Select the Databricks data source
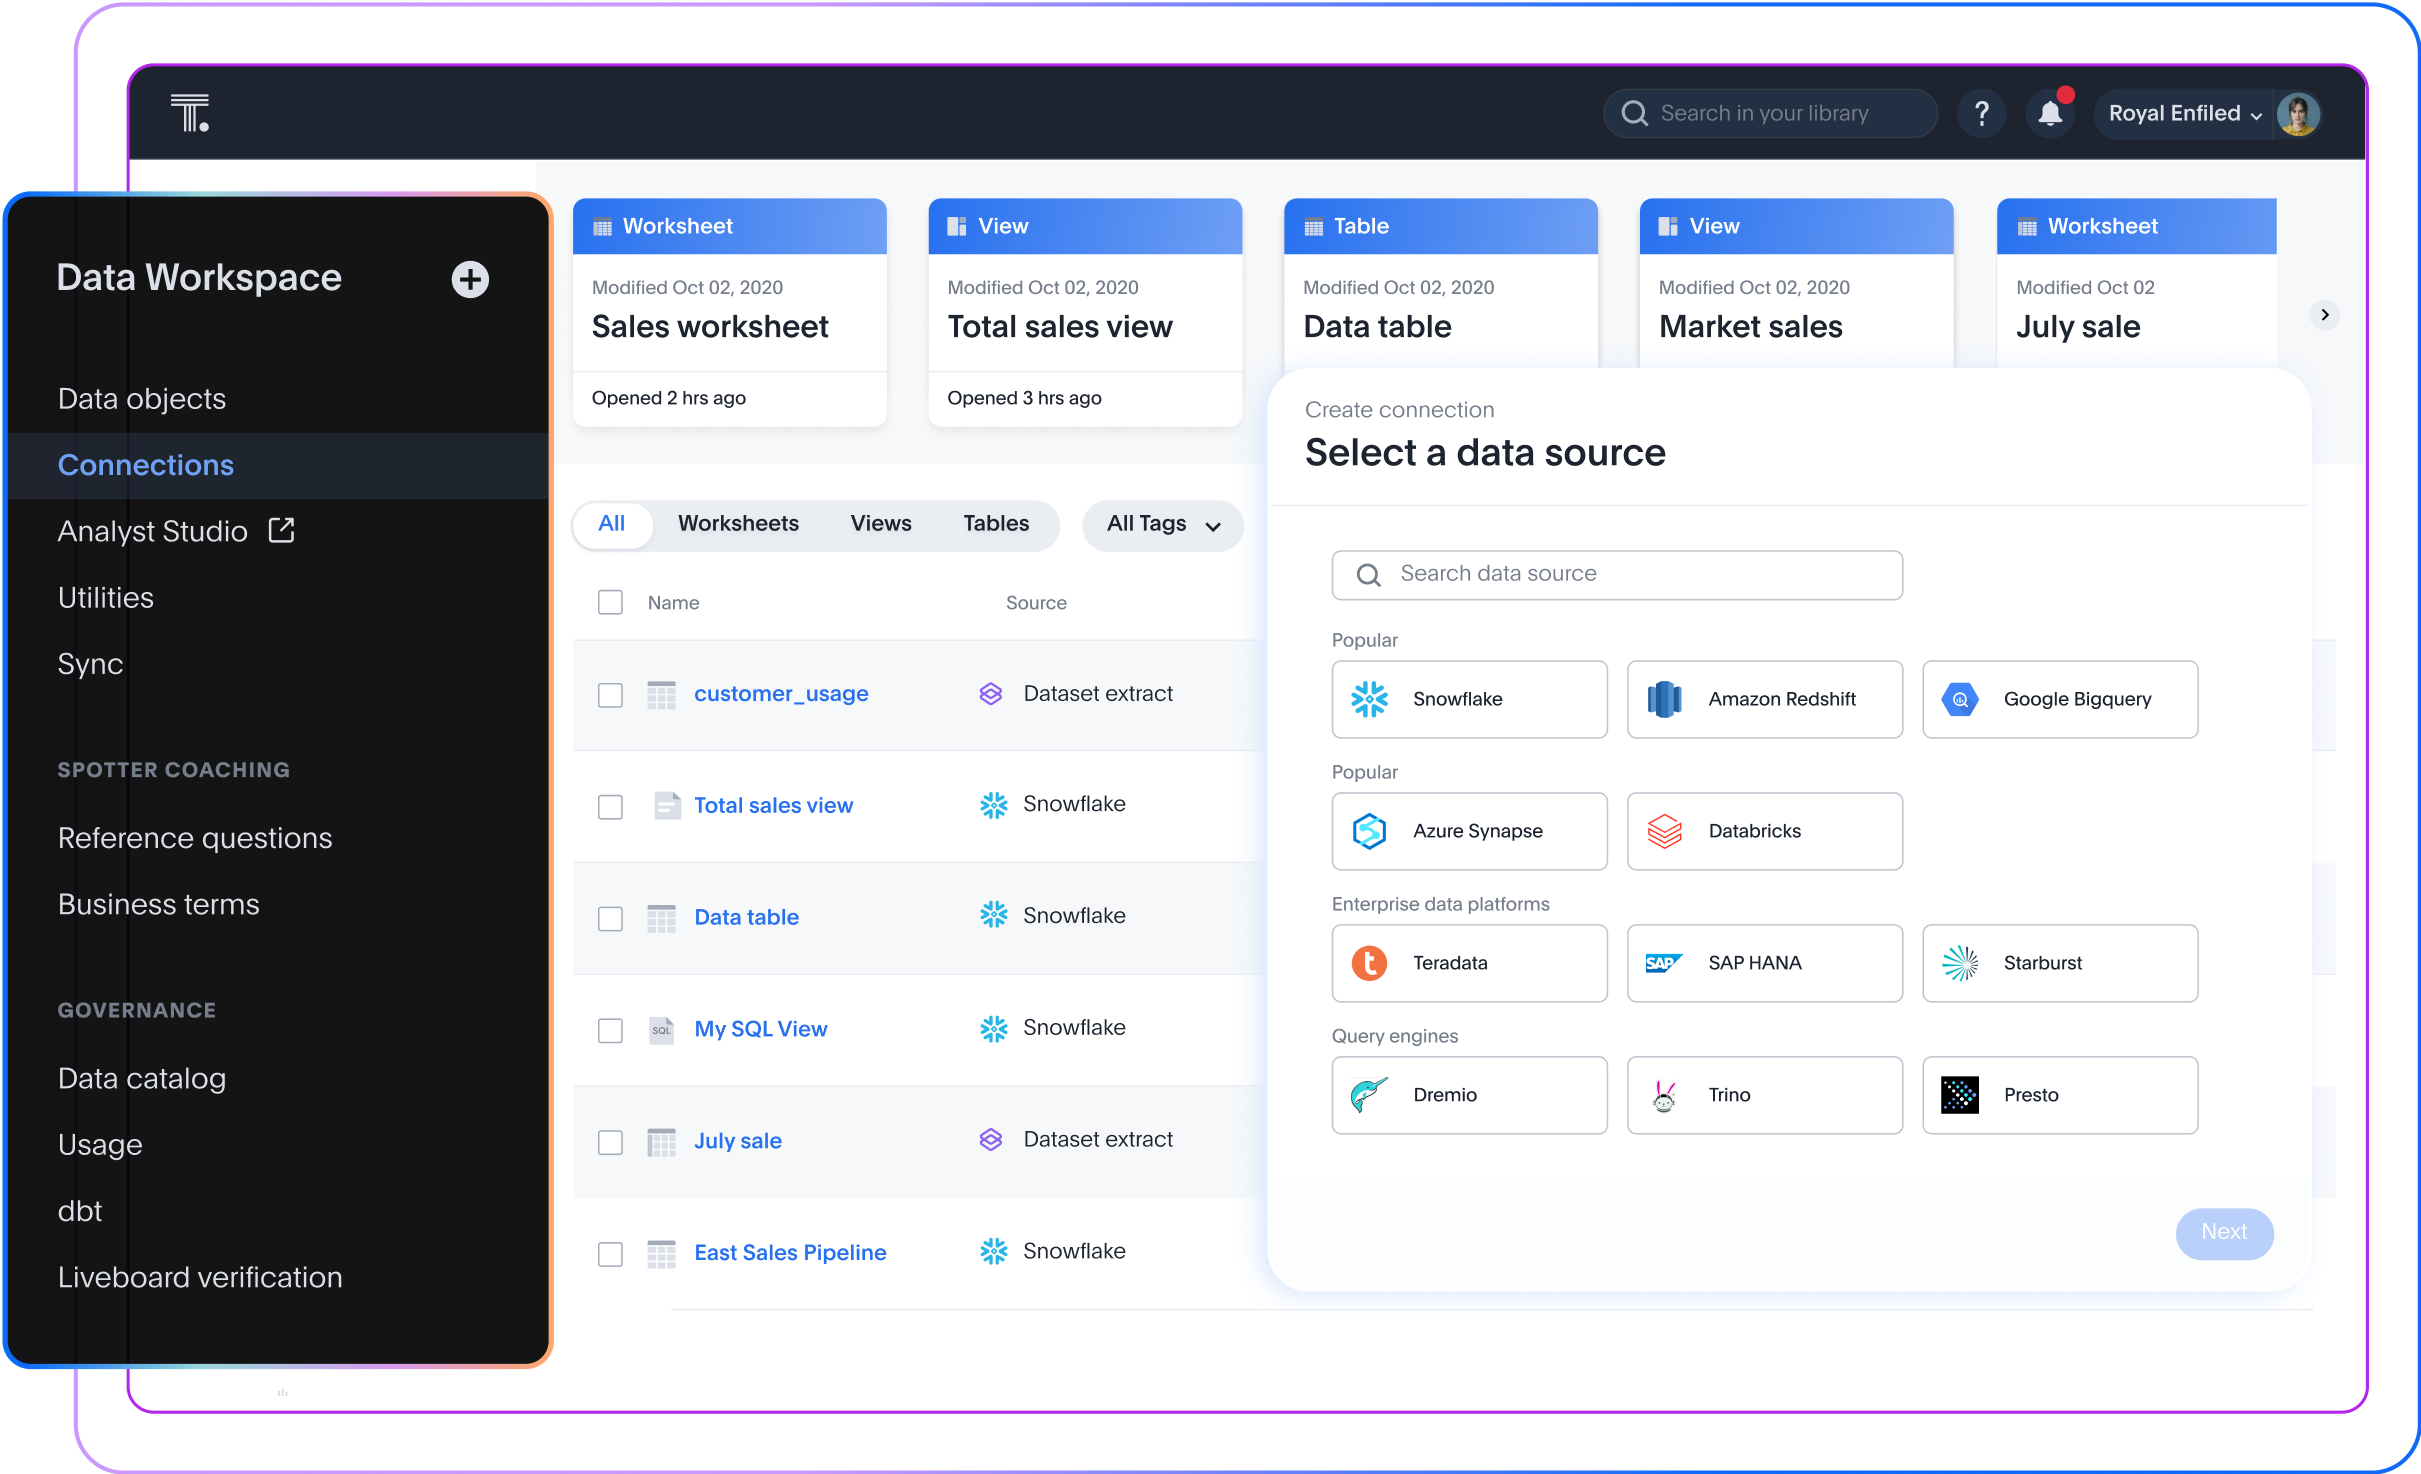 (x=1764, y=831)
